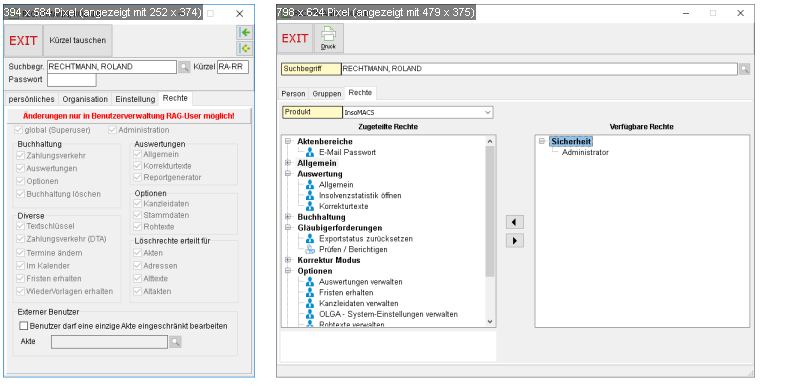Toggle Wiedervorlagen erhalten checkbox
The image size is (791, 391).
coord(21,291)
